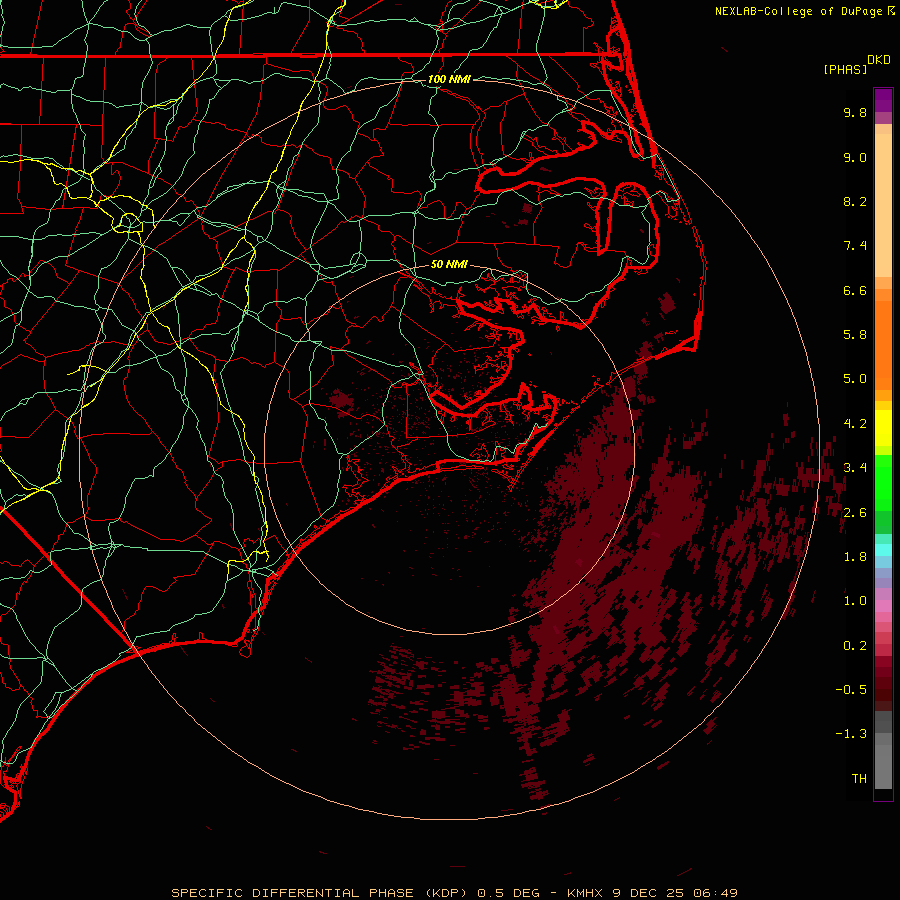Click the 5.8 value on the scale
Viewport: 900px width, 900px height.
point(855,335)
